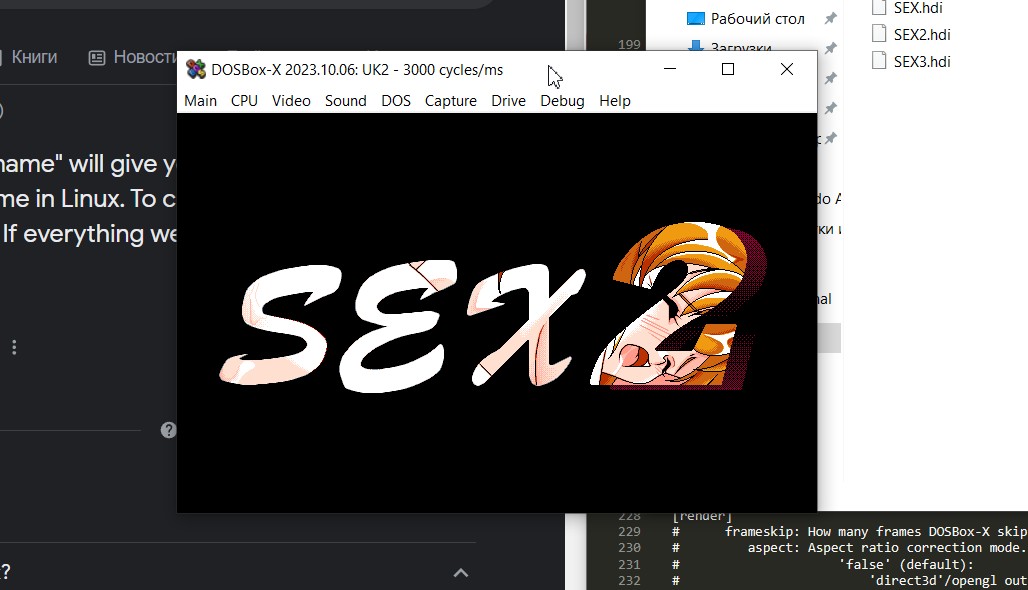Click line number 229 in the editor

[x=629, y=532]
